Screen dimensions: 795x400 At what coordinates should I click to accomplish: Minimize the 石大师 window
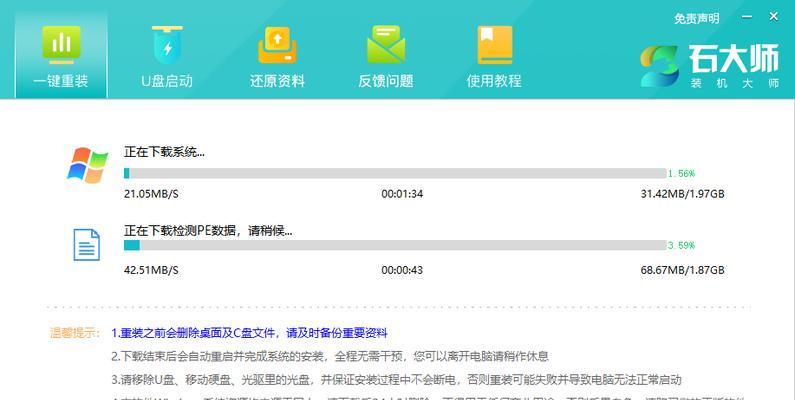pyautogui.click(x=747, y=17)
